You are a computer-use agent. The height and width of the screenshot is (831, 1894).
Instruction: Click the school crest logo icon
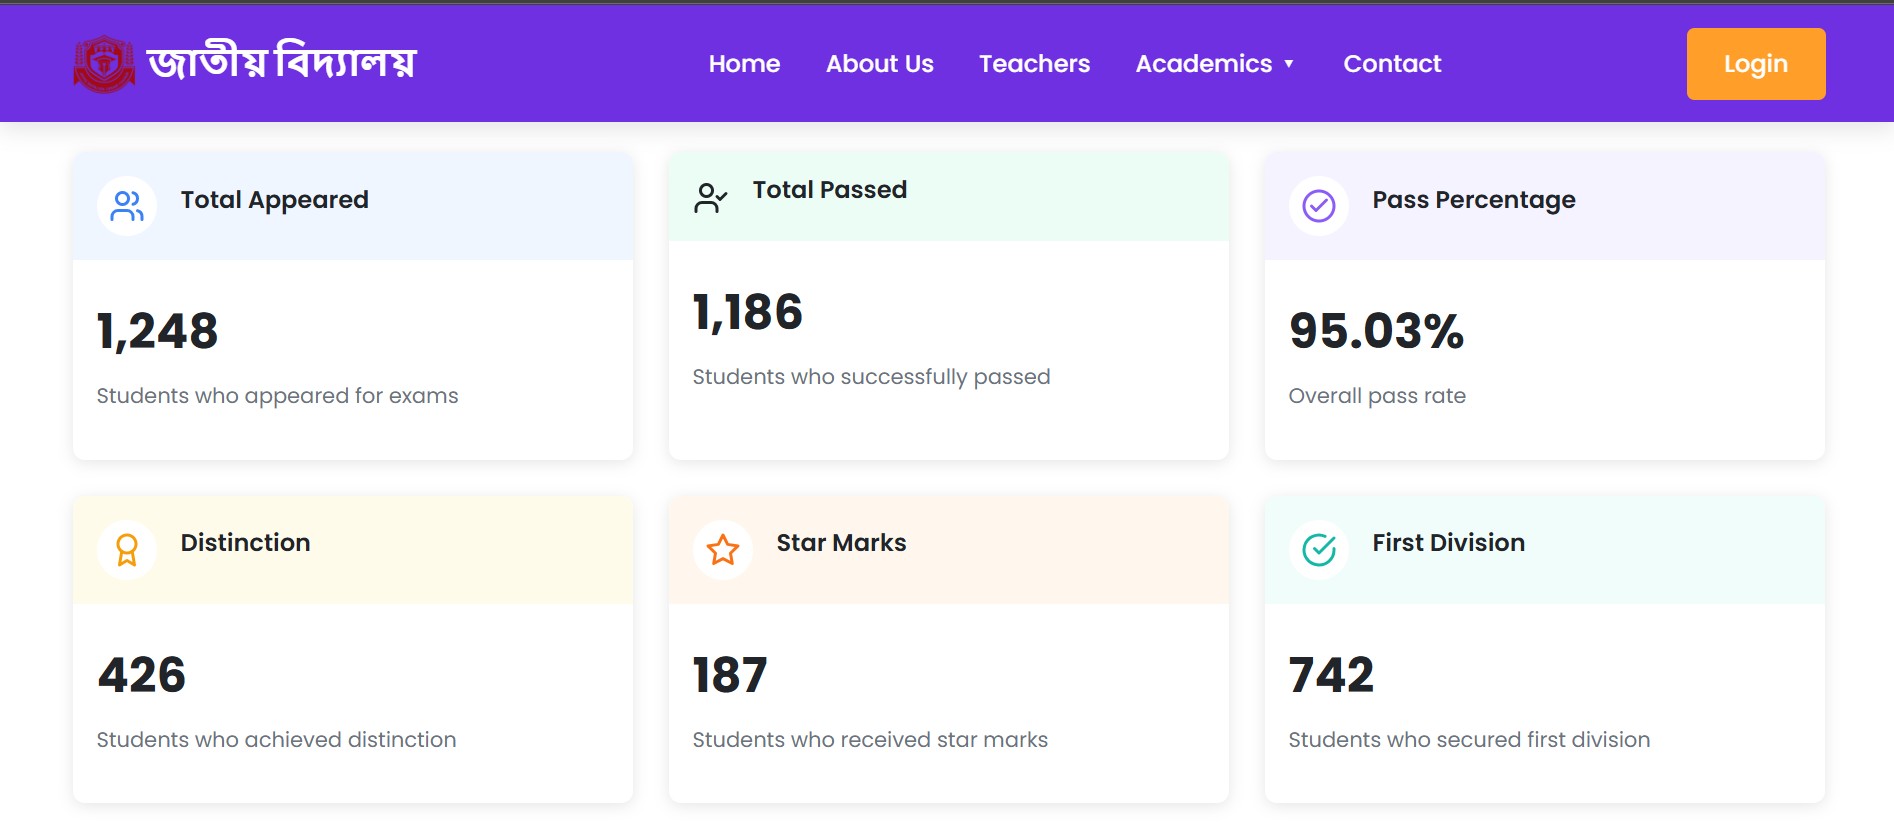click(x=104, y=64)
